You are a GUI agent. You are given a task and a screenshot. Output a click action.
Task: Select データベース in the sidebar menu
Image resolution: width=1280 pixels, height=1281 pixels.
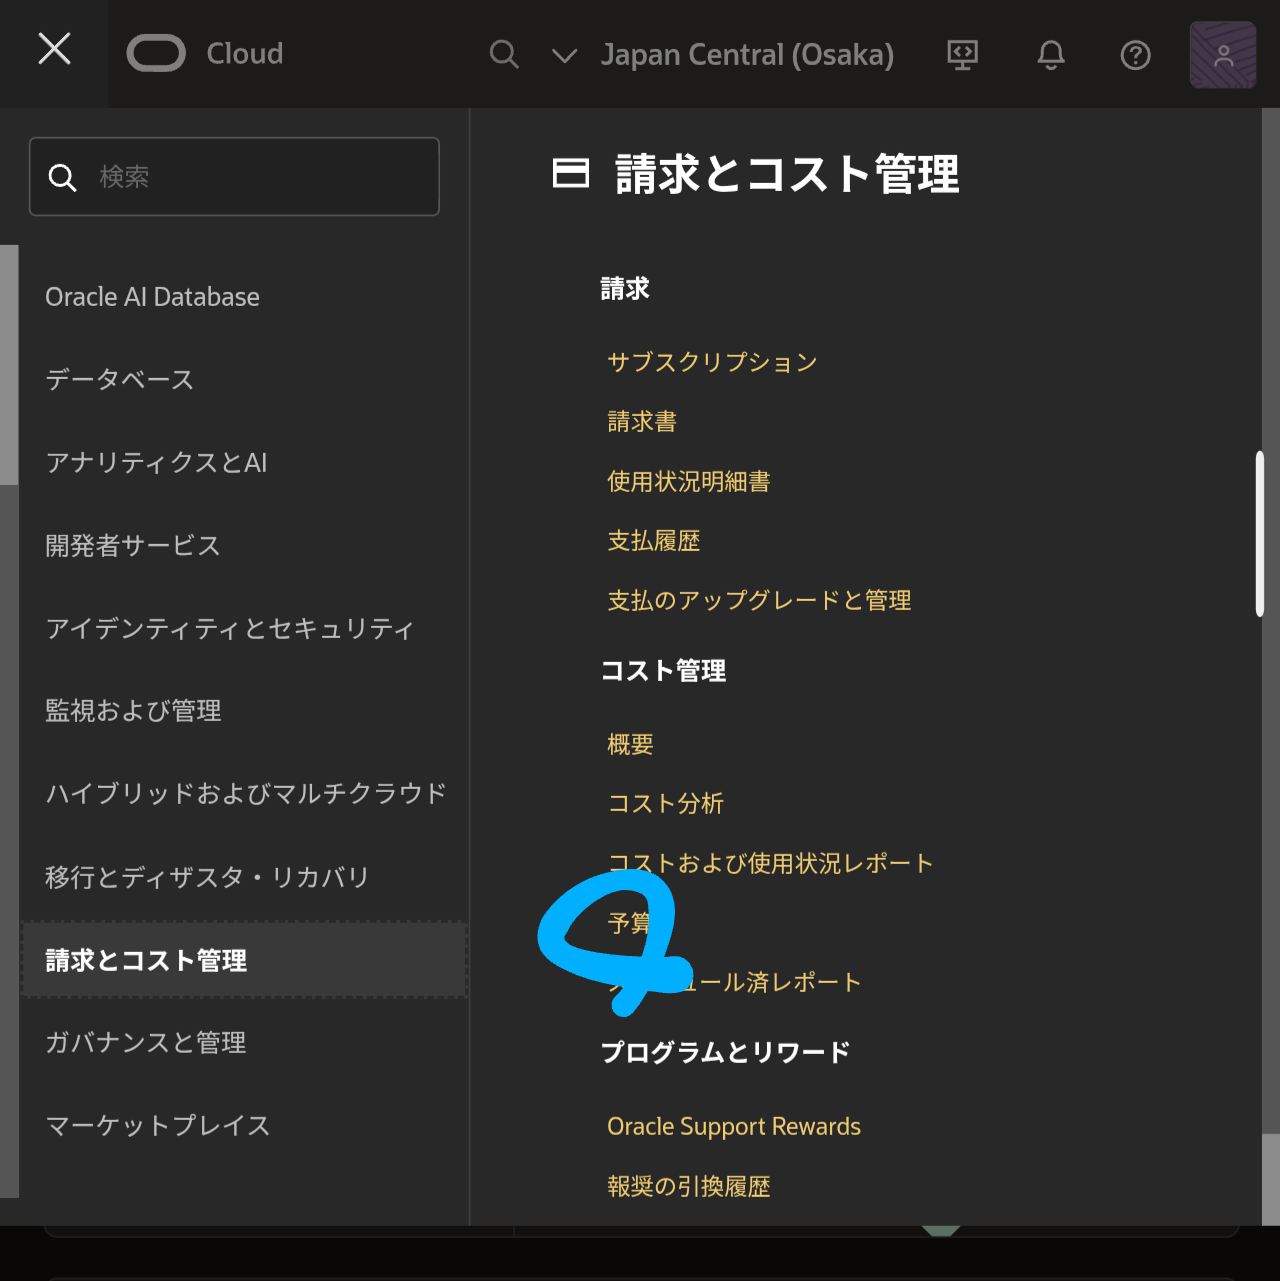click(x=119, y=379)
